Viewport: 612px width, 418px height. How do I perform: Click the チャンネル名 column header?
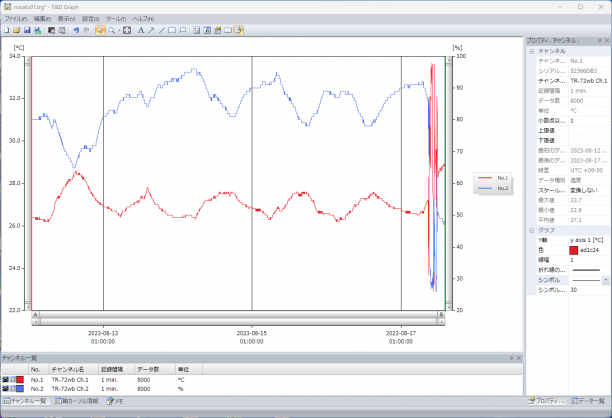[73, 369]
